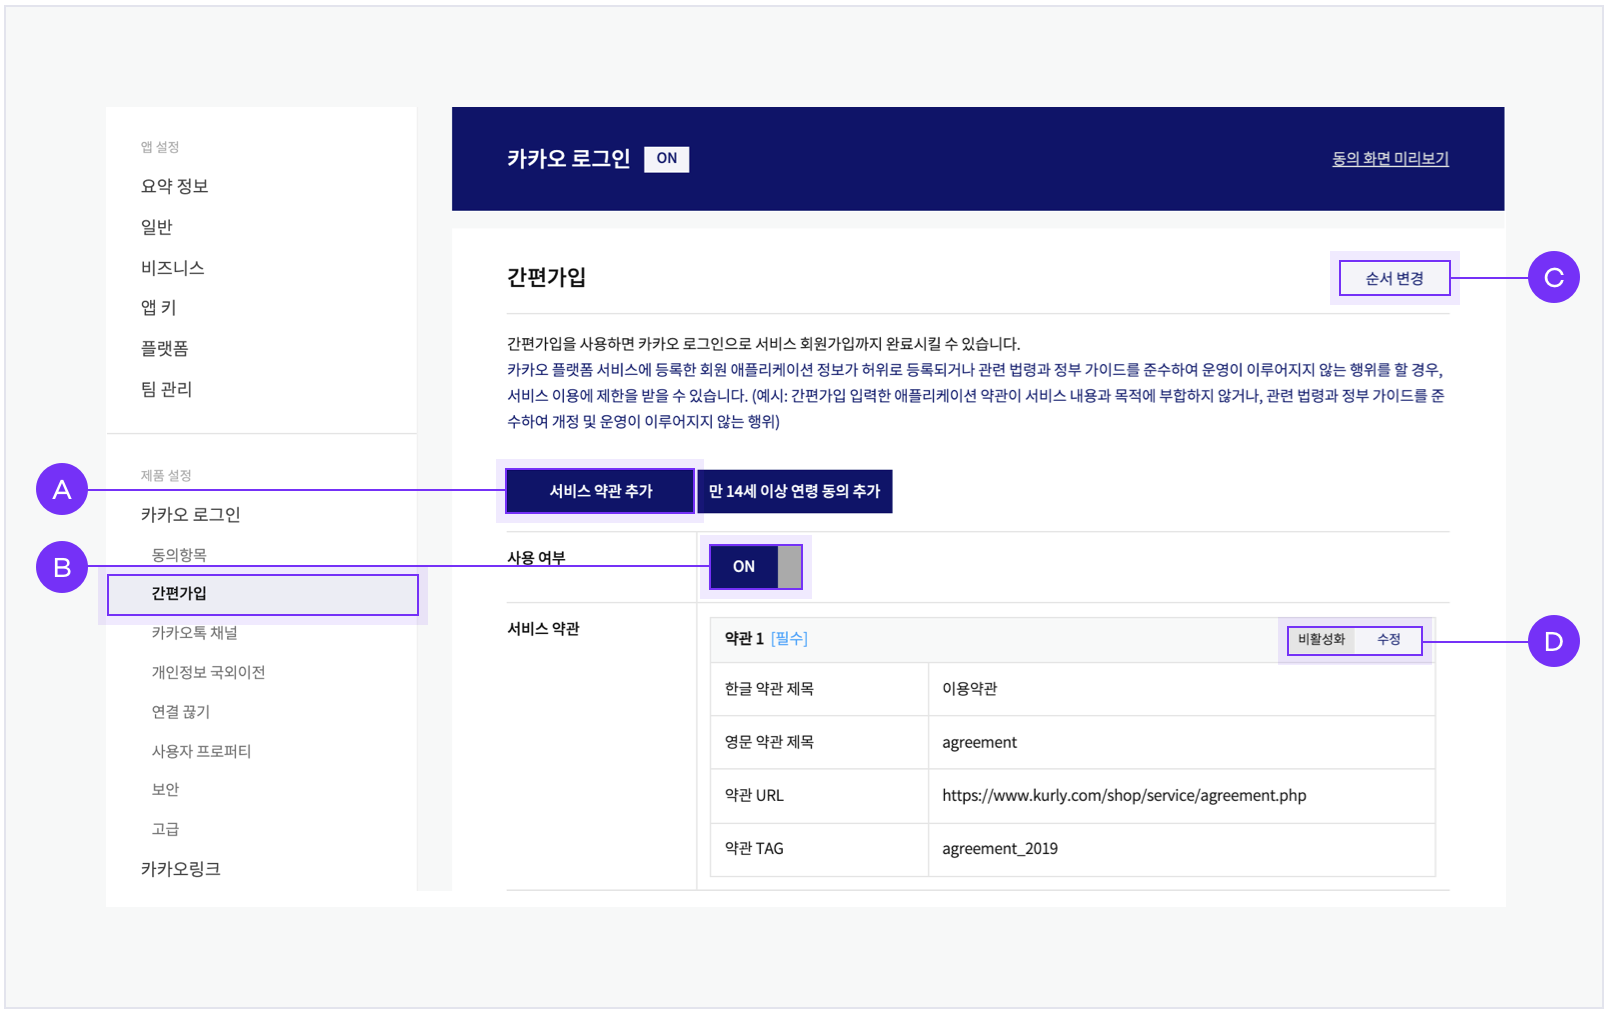Click 수정 to edit 약관 1
This screenshot has width=1610, height=1018.
(1389, 640)
